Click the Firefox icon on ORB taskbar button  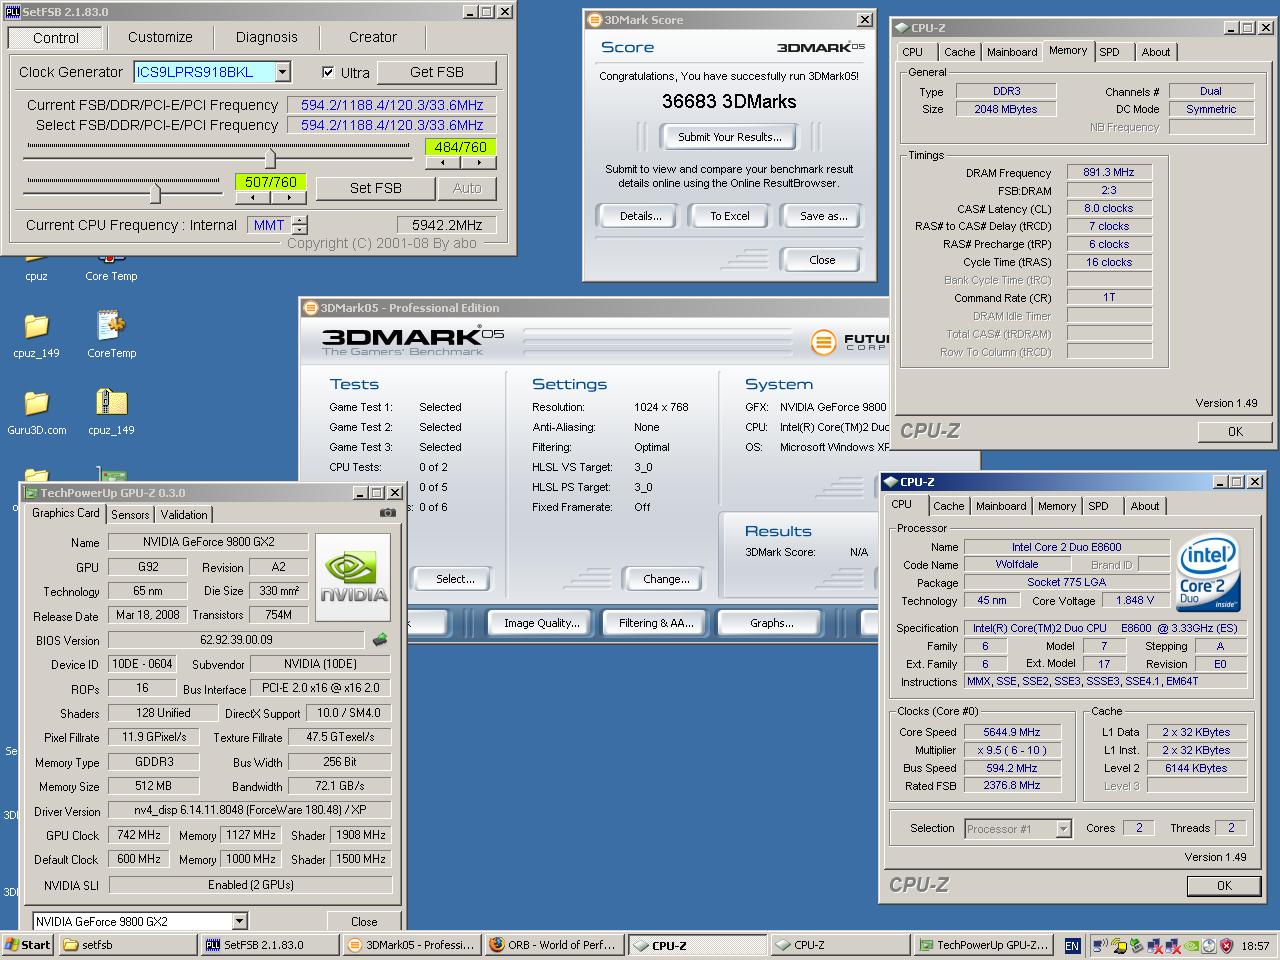point(496,944)
